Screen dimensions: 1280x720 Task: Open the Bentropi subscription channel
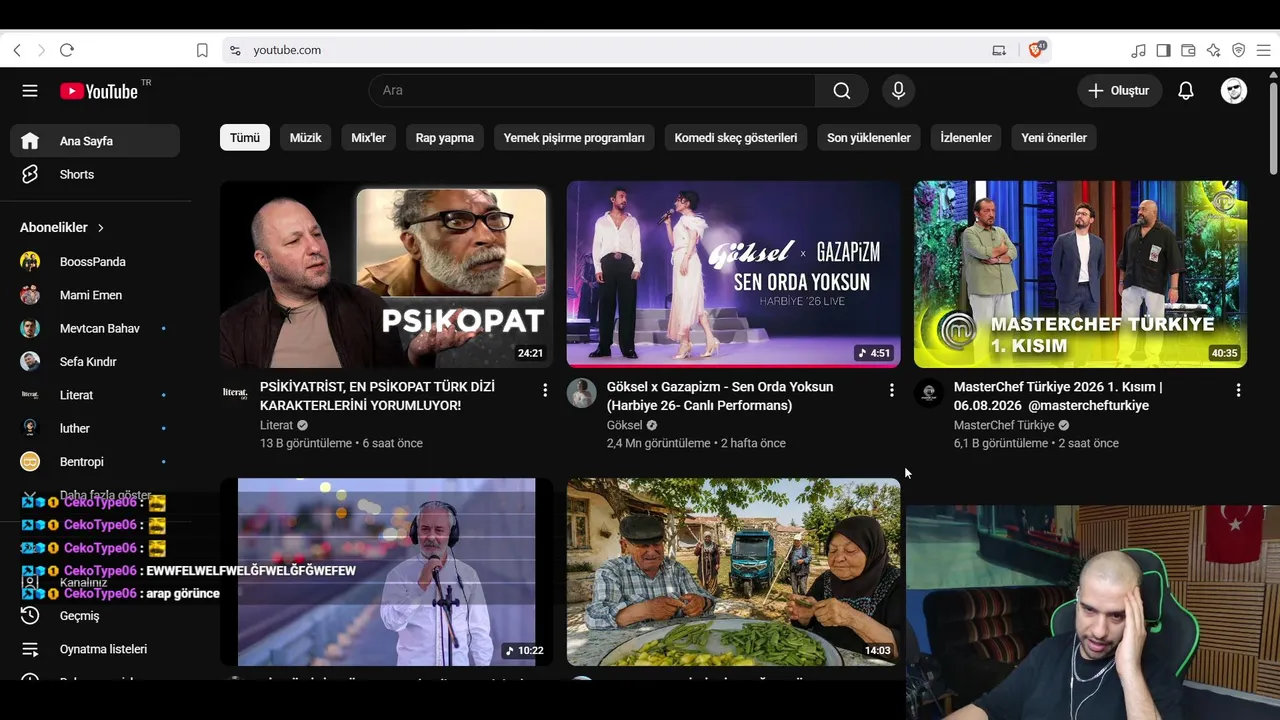click(x=95, y=462)
